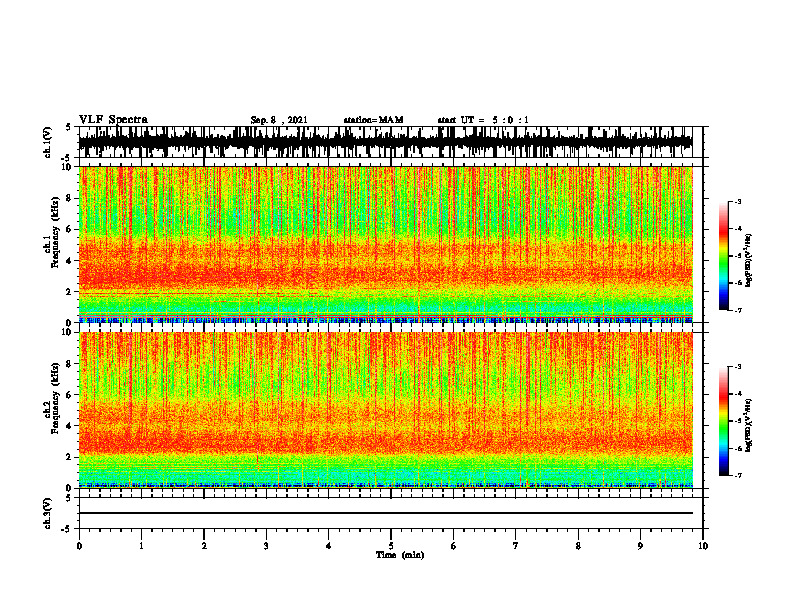Viewport: 792px width, 612px height.
Task: Click time axis tick label "10"
Action: (703, 546)
